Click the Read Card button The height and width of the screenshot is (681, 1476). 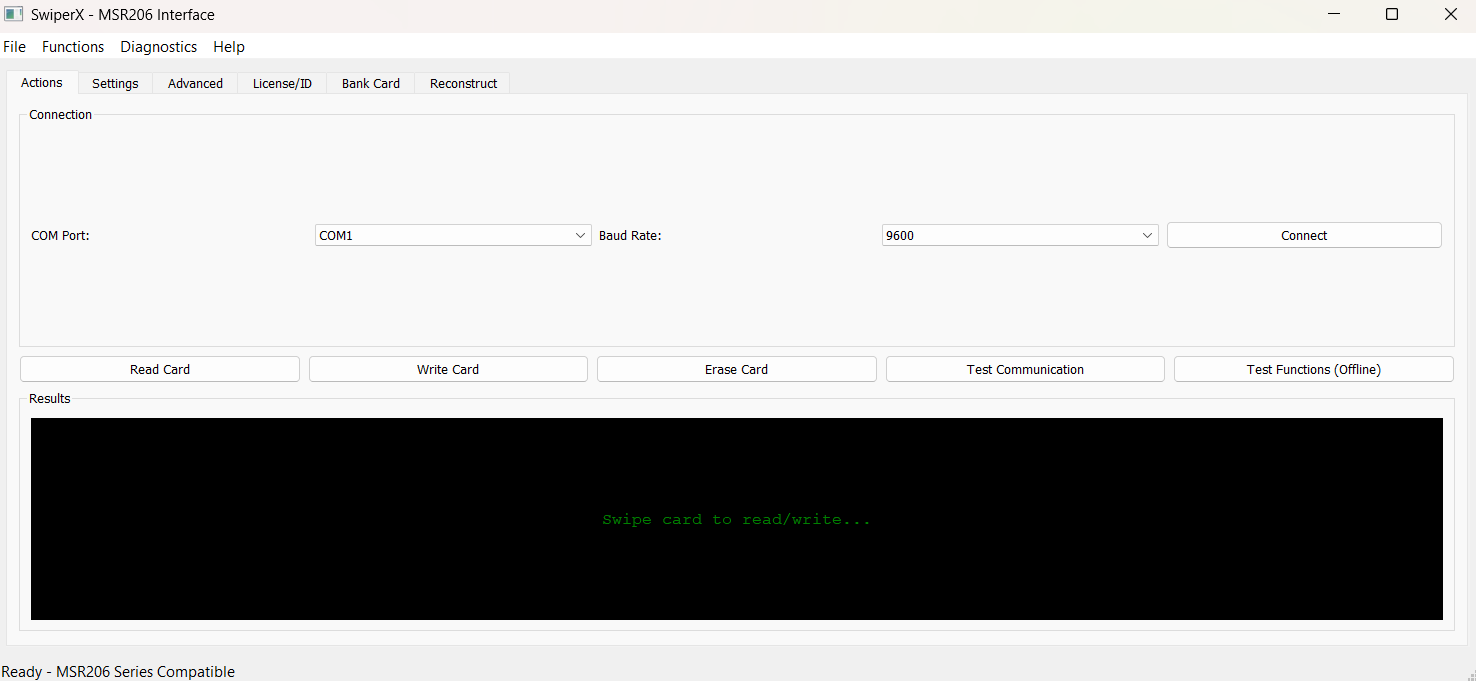pos(160,370)
